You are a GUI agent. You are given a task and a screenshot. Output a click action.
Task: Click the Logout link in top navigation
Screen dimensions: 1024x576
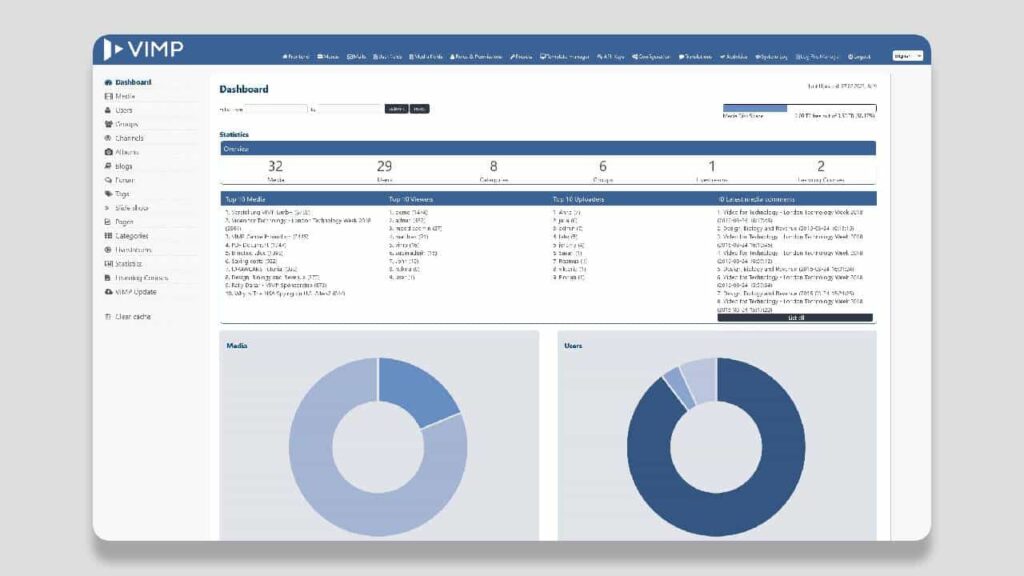[x=859, y=57]
